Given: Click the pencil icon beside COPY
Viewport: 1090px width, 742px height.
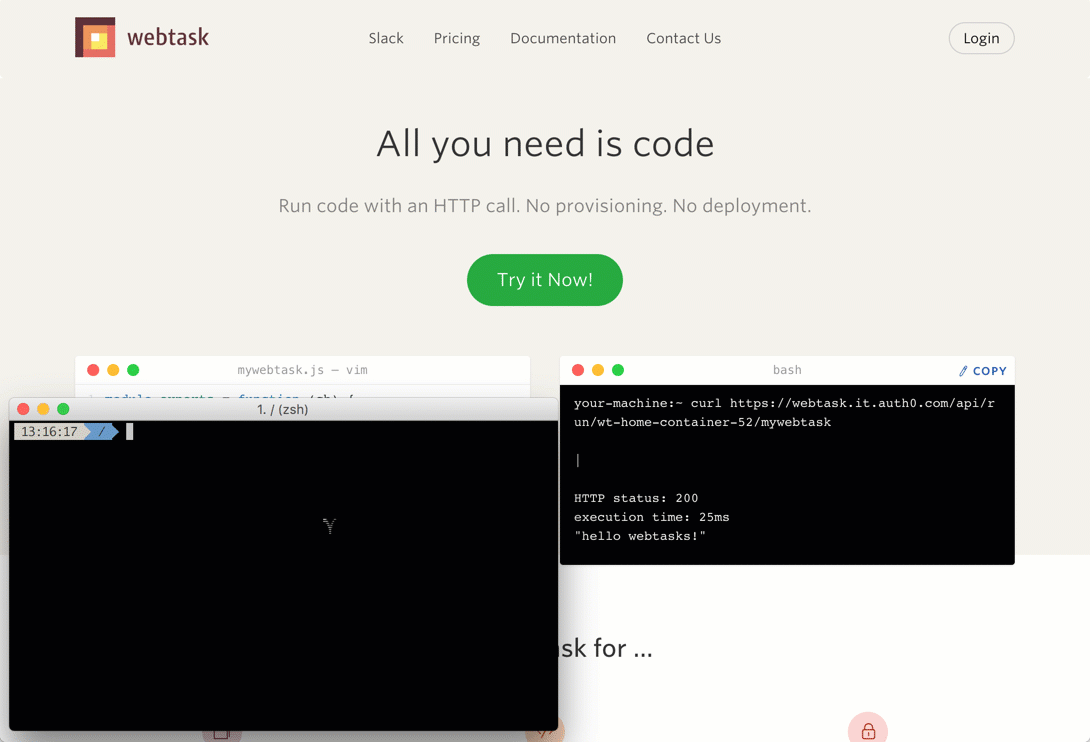Looking at the screenshot, I should pos(963,371).
